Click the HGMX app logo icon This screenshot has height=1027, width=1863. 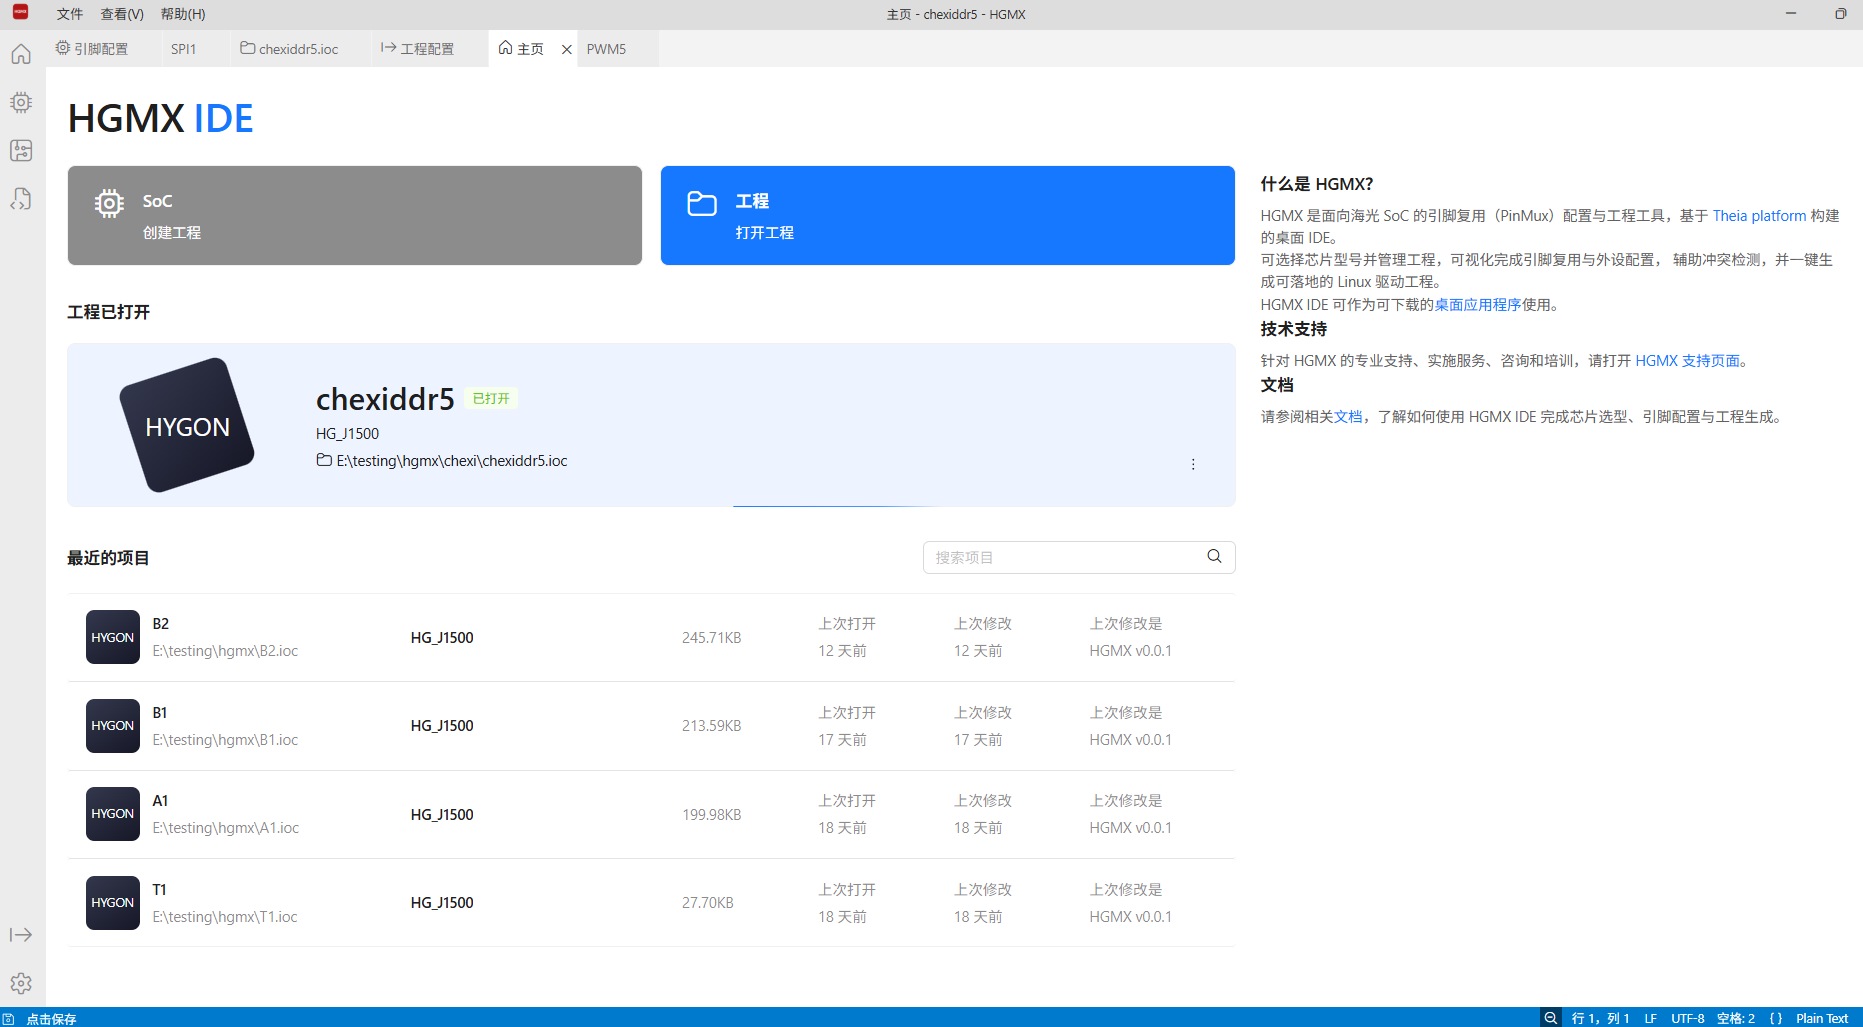tap(20, 13)
